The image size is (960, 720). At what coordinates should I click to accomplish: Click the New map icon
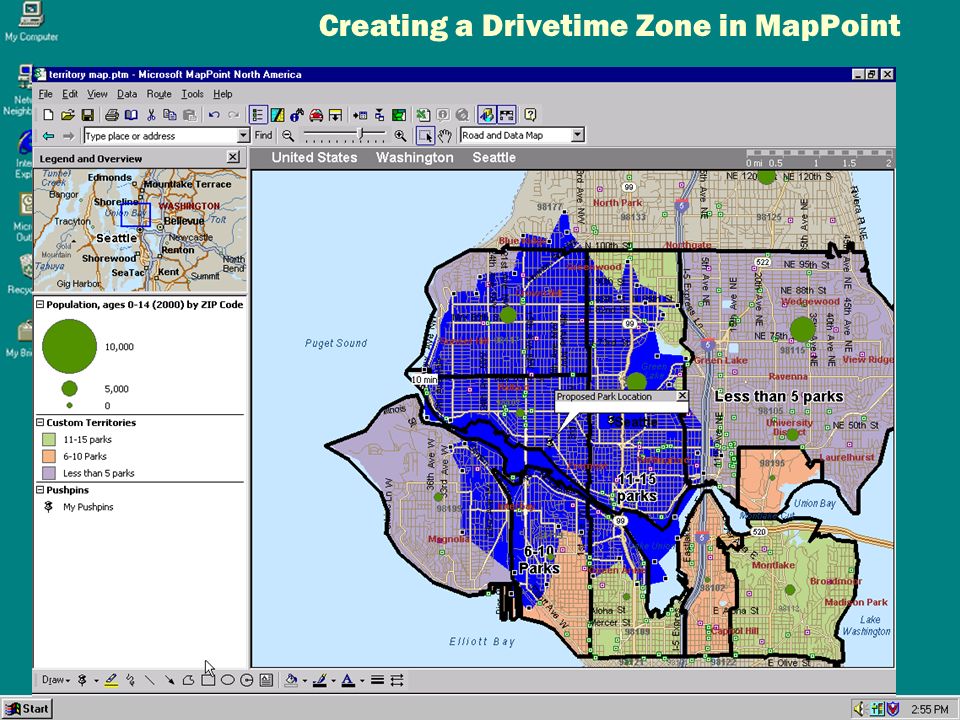pos(48,115)
